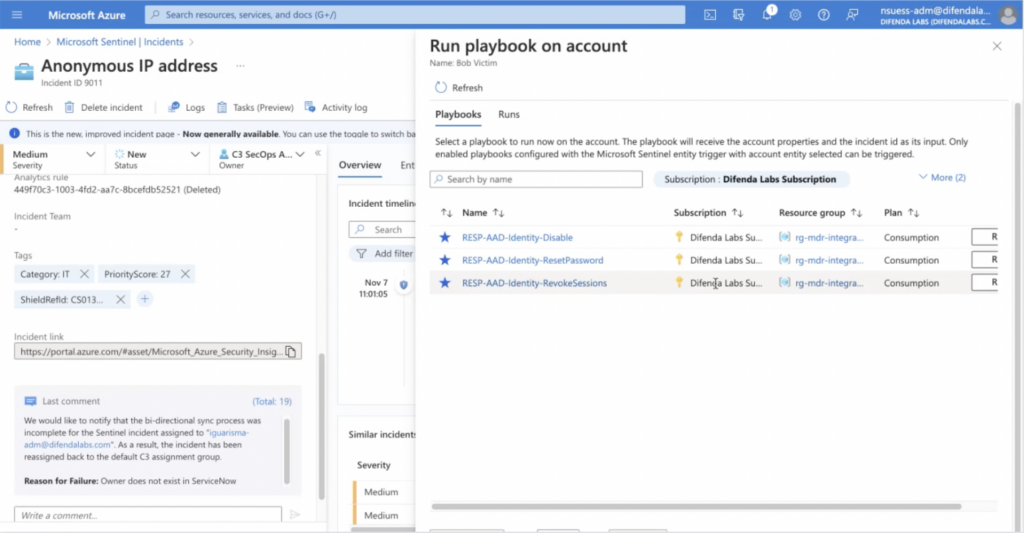The width and height of the screenshot is (1024, 533).
Task: Open portal settings gear
Action: pos(795,14)
